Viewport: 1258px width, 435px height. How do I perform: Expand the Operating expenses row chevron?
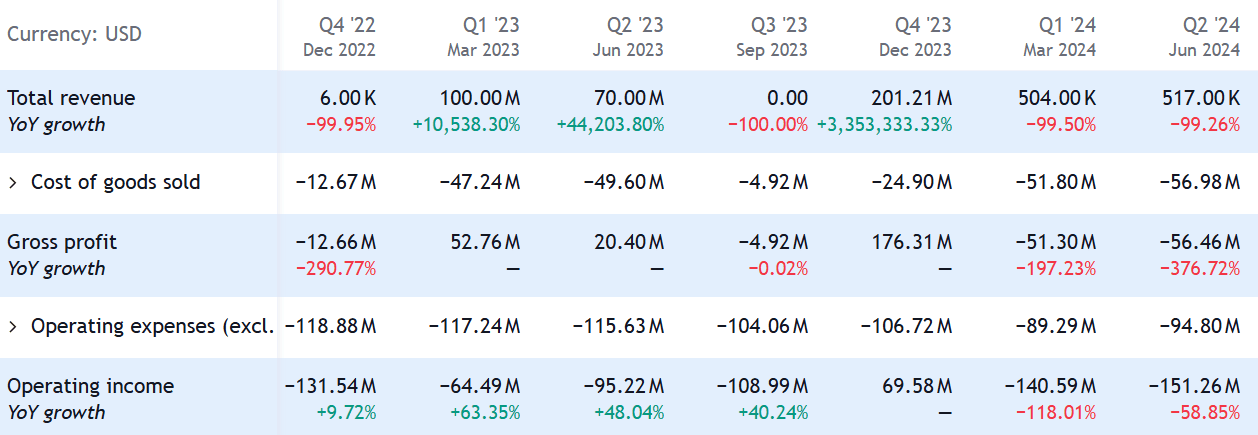click(13, 326)
